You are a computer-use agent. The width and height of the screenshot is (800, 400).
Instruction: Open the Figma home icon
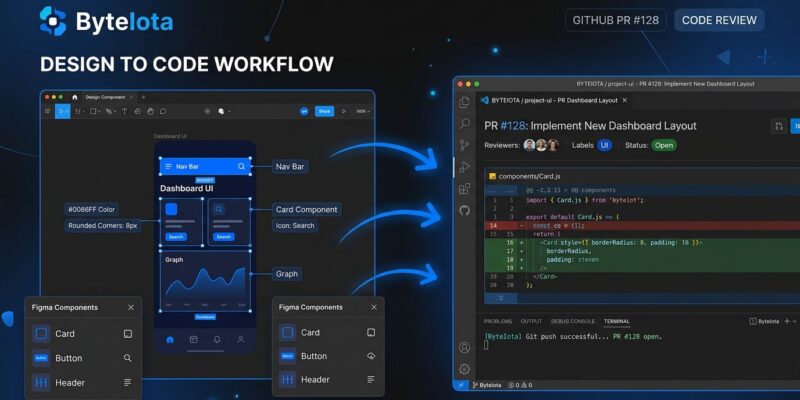coord(75,97)
